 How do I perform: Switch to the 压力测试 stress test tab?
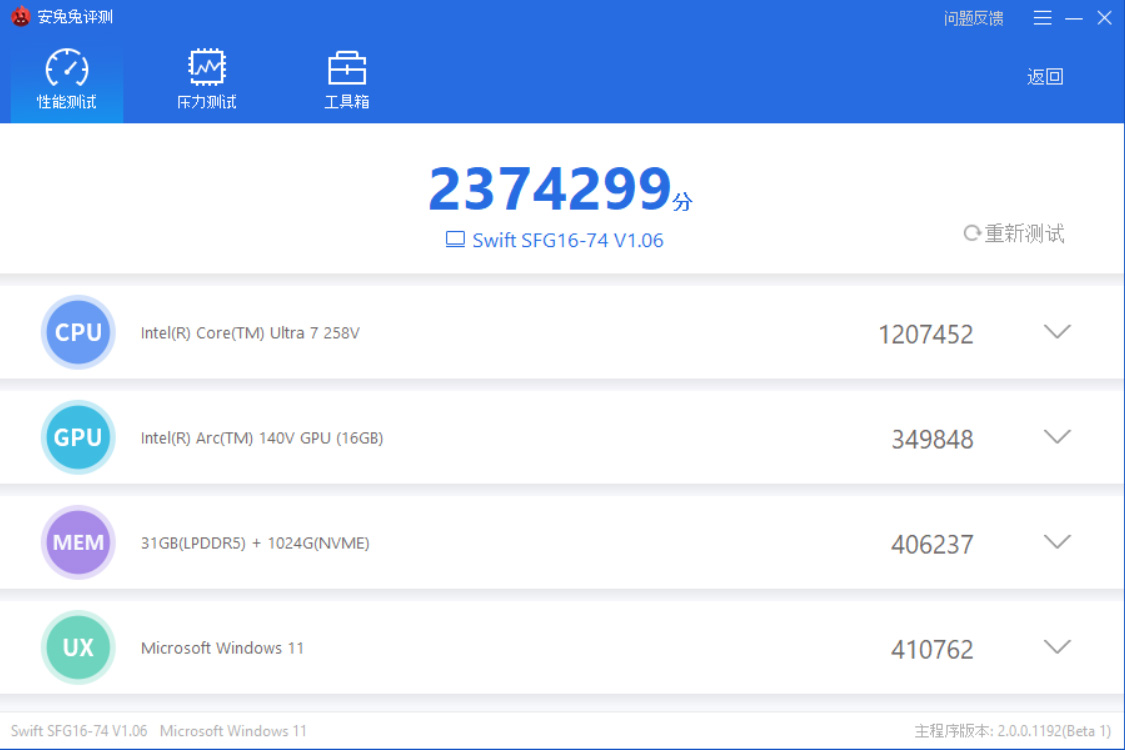tap(207, 80)
